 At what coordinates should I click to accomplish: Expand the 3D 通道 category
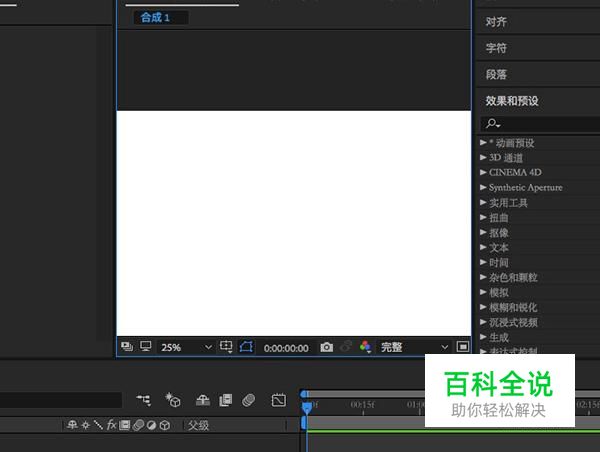point(483,157)
